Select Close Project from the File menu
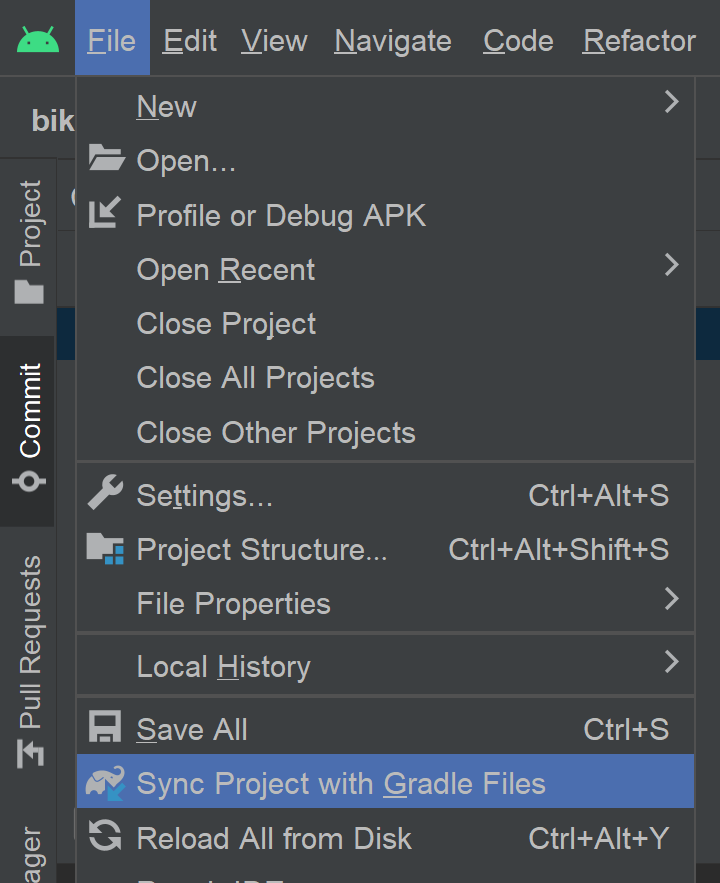This screenshot has height=883, width=720. [x=226, y=324]
